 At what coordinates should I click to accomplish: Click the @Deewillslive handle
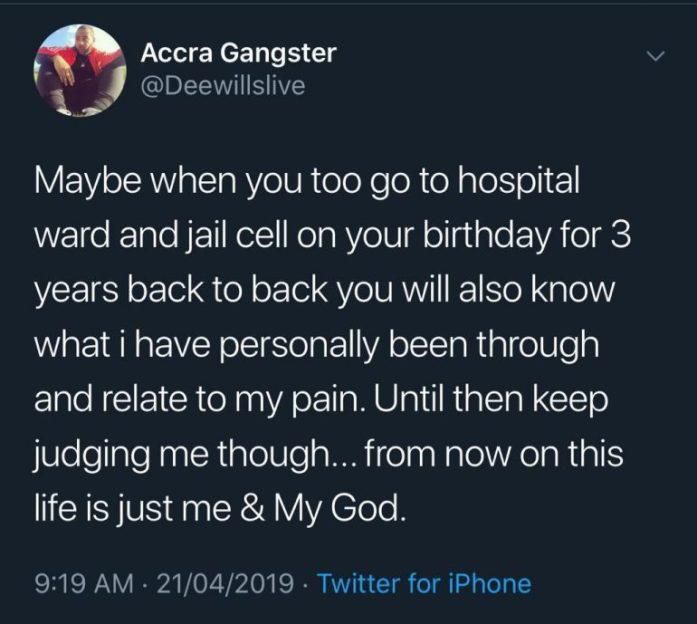point(223,87)
